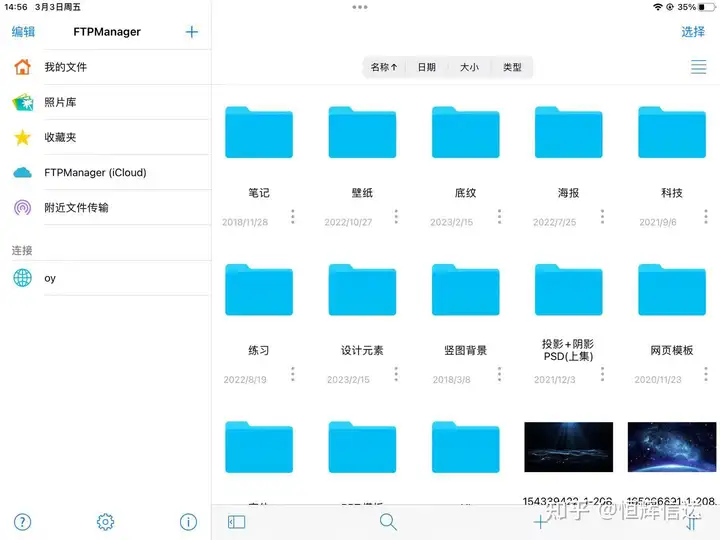Open more options for 科技 folder

(706, 217)
